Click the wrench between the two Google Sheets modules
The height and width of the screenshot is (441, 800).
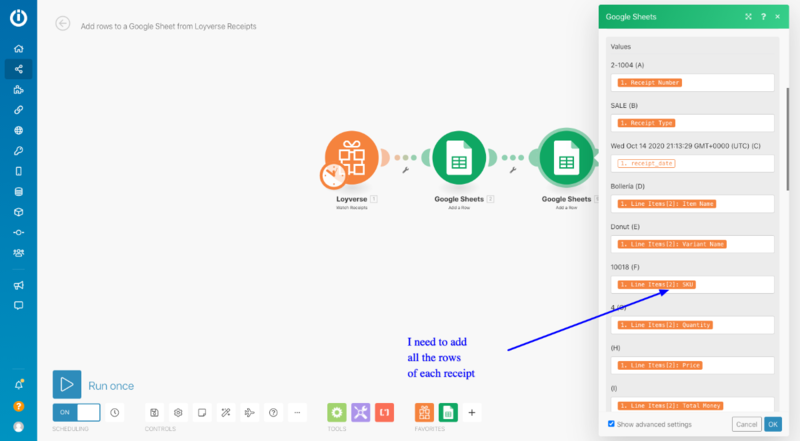(x=513, y=170)
